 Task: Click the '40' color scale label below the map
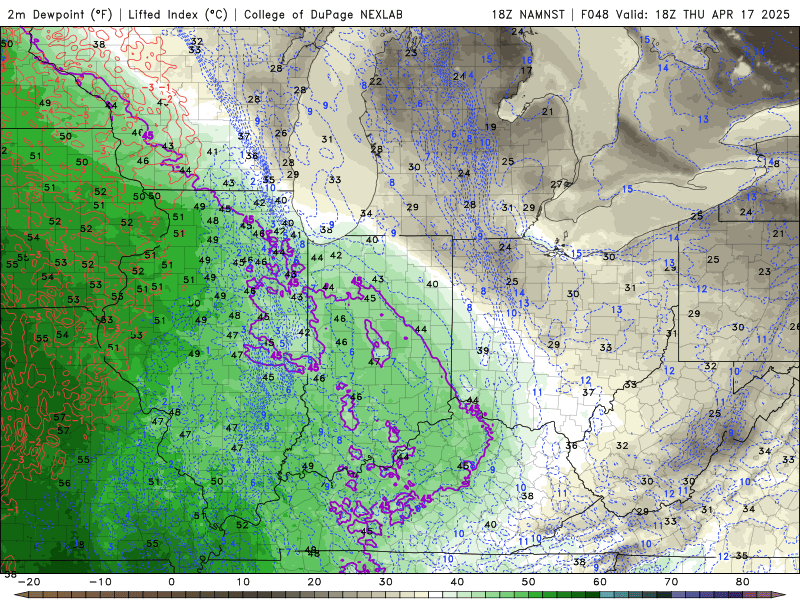(457, 582)
